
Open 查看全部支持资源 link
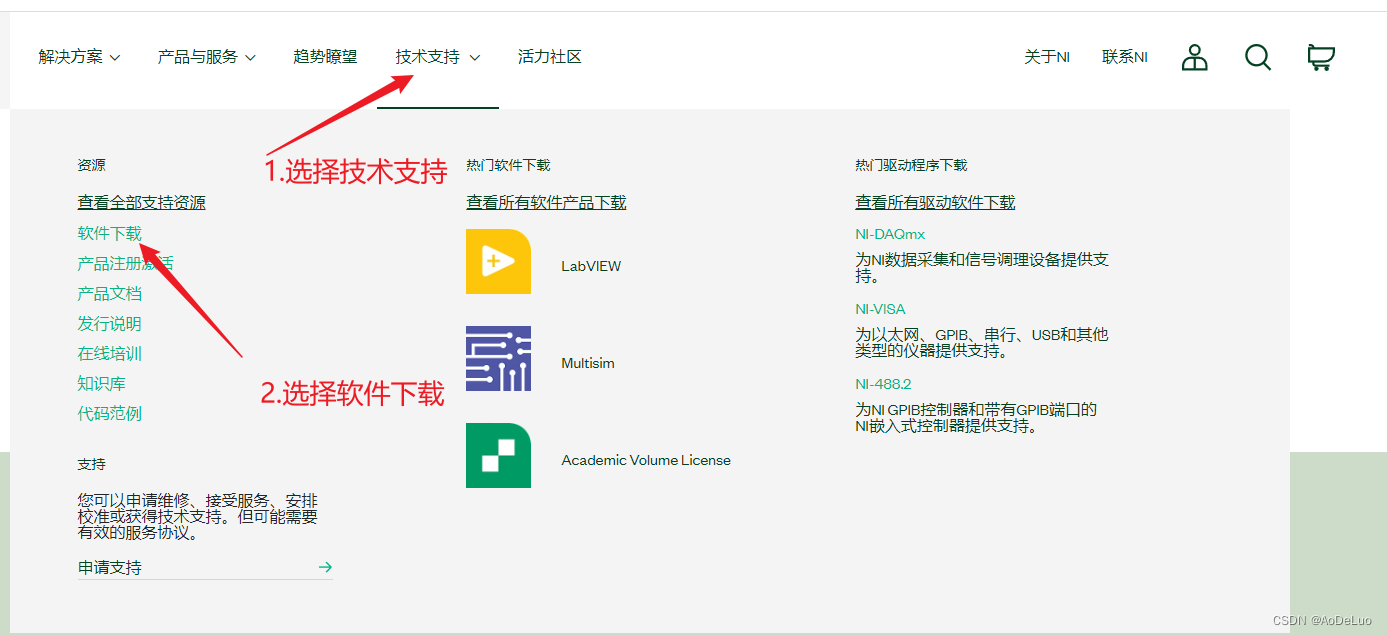(x=142, y=202)
